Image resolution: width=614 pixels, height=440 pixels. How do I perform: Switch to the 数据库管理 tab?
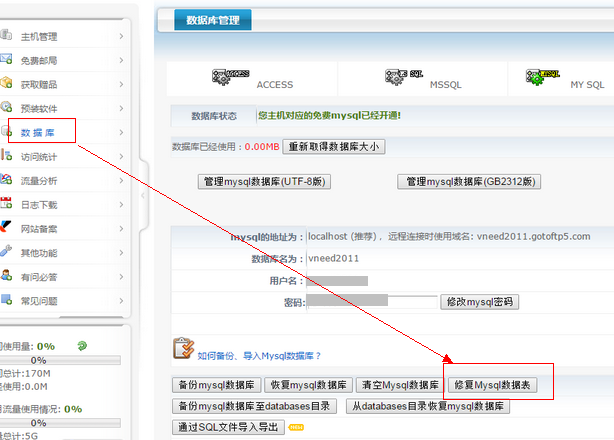point(212,19)
